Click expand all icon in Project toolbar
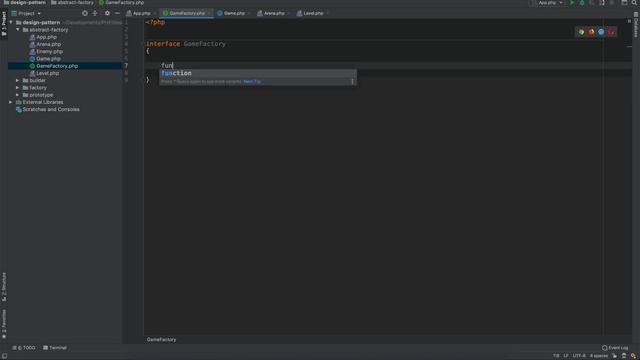 (95, 13)
